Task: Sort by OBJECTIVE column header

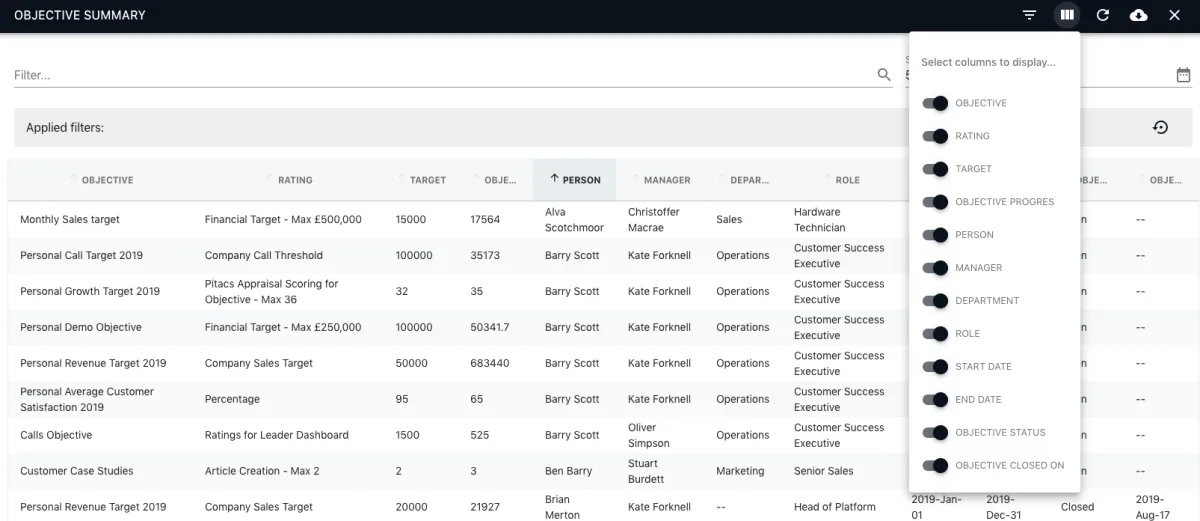Action: 107,180
